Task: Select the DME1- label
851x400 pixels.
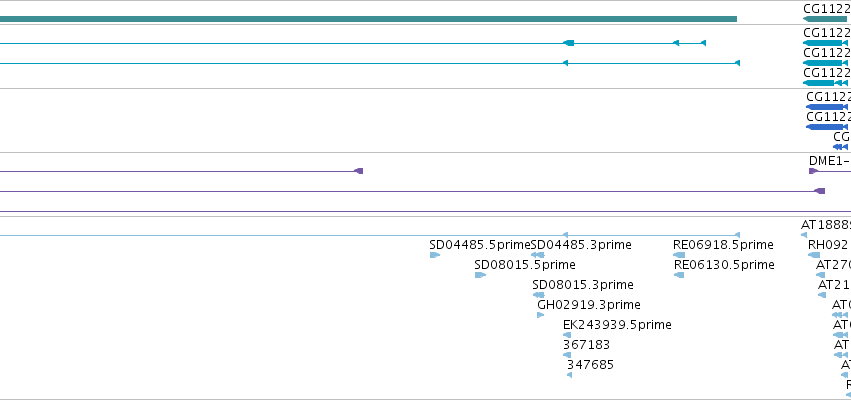Action: (830, 161)
